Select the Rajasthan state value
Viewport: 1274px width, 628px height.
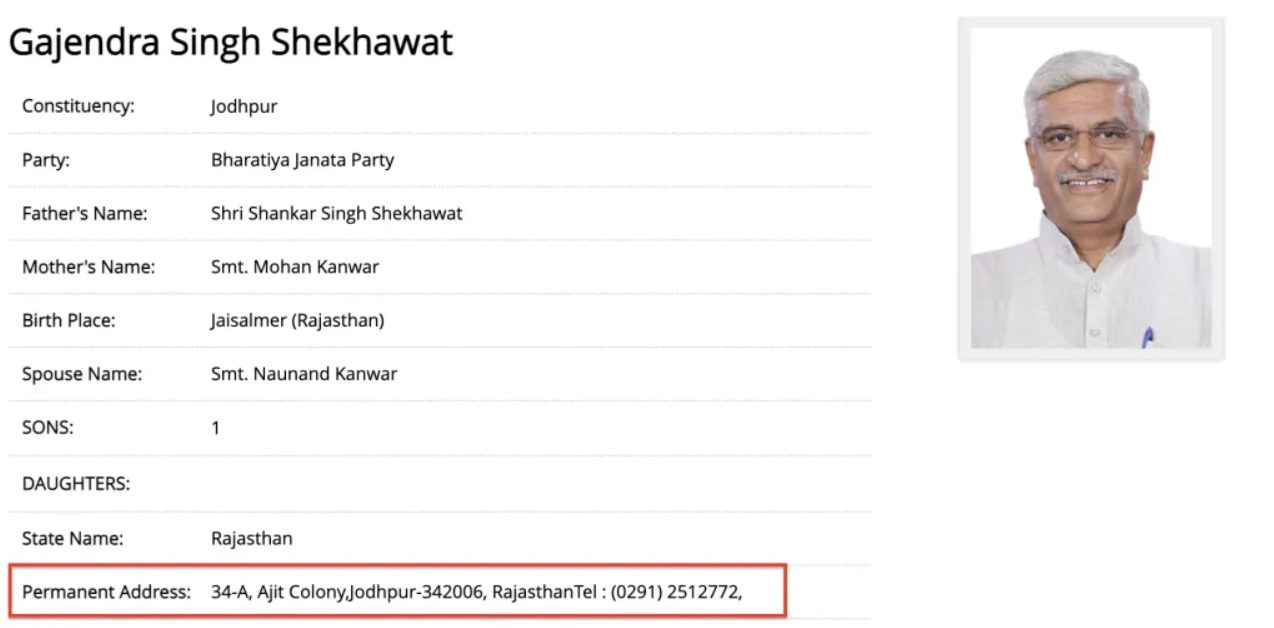[x=252, y=538]
